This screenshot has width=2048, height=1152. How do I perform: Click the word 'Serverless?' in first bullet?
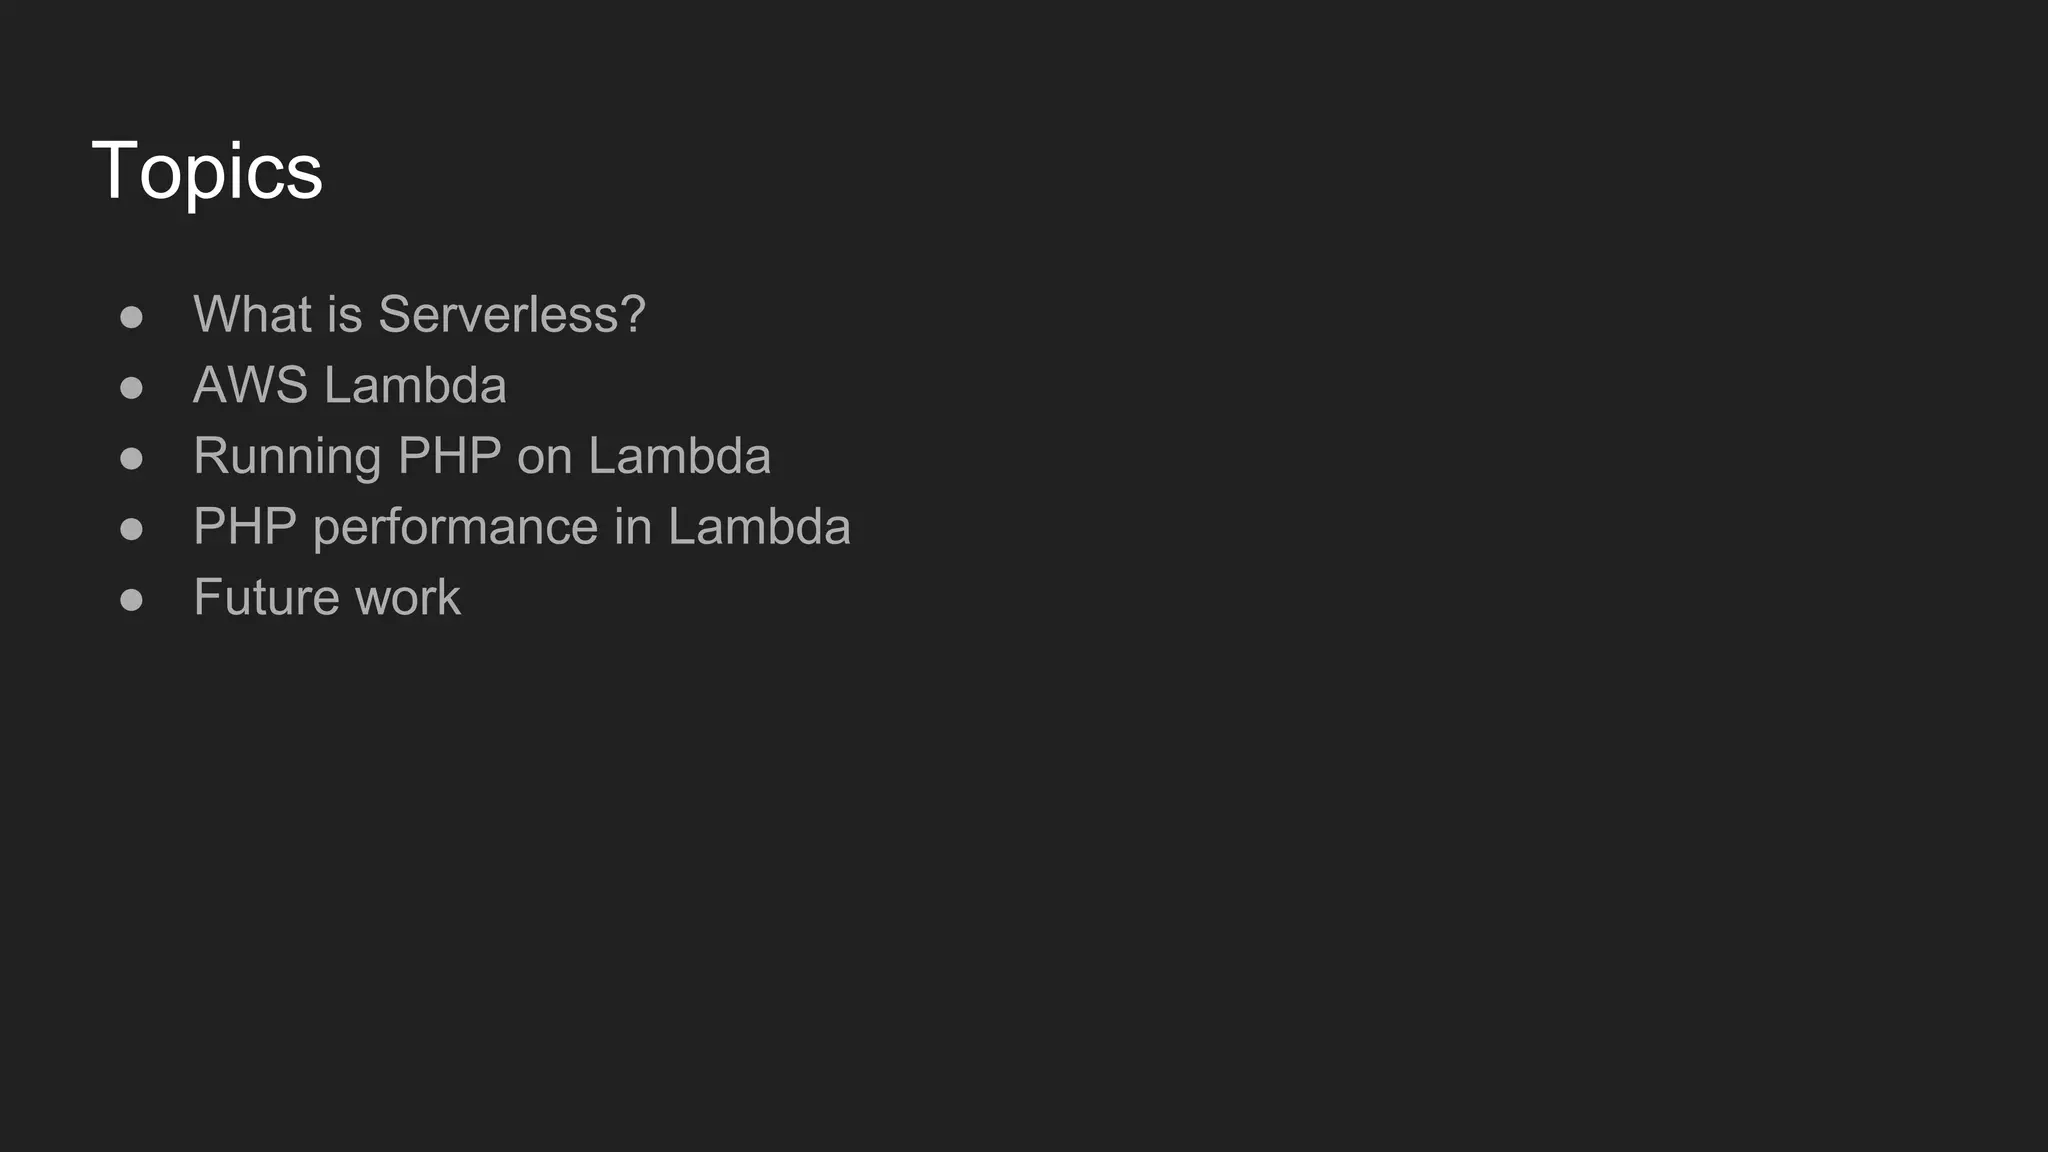click(511, 315)
